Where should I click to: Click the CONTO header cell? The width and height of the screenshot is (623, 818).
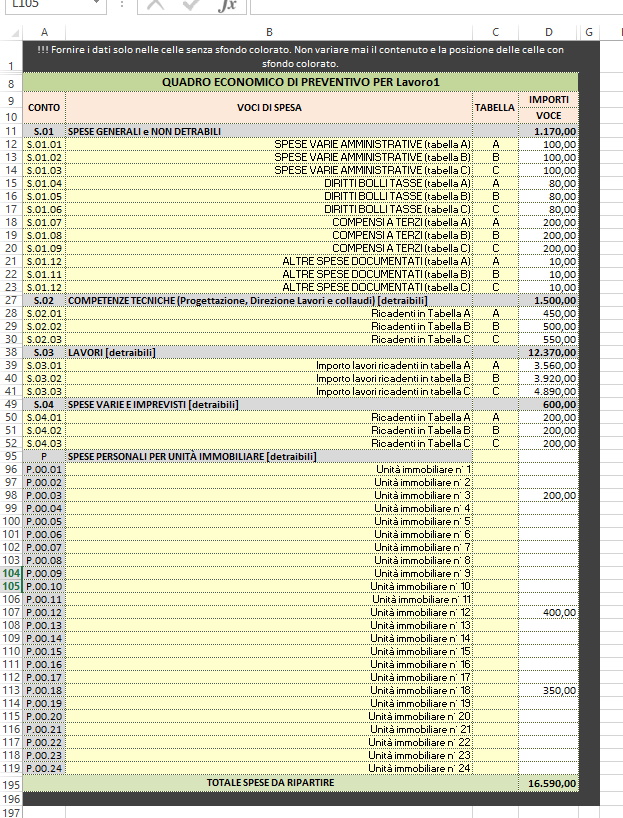[x=44, y=107]
